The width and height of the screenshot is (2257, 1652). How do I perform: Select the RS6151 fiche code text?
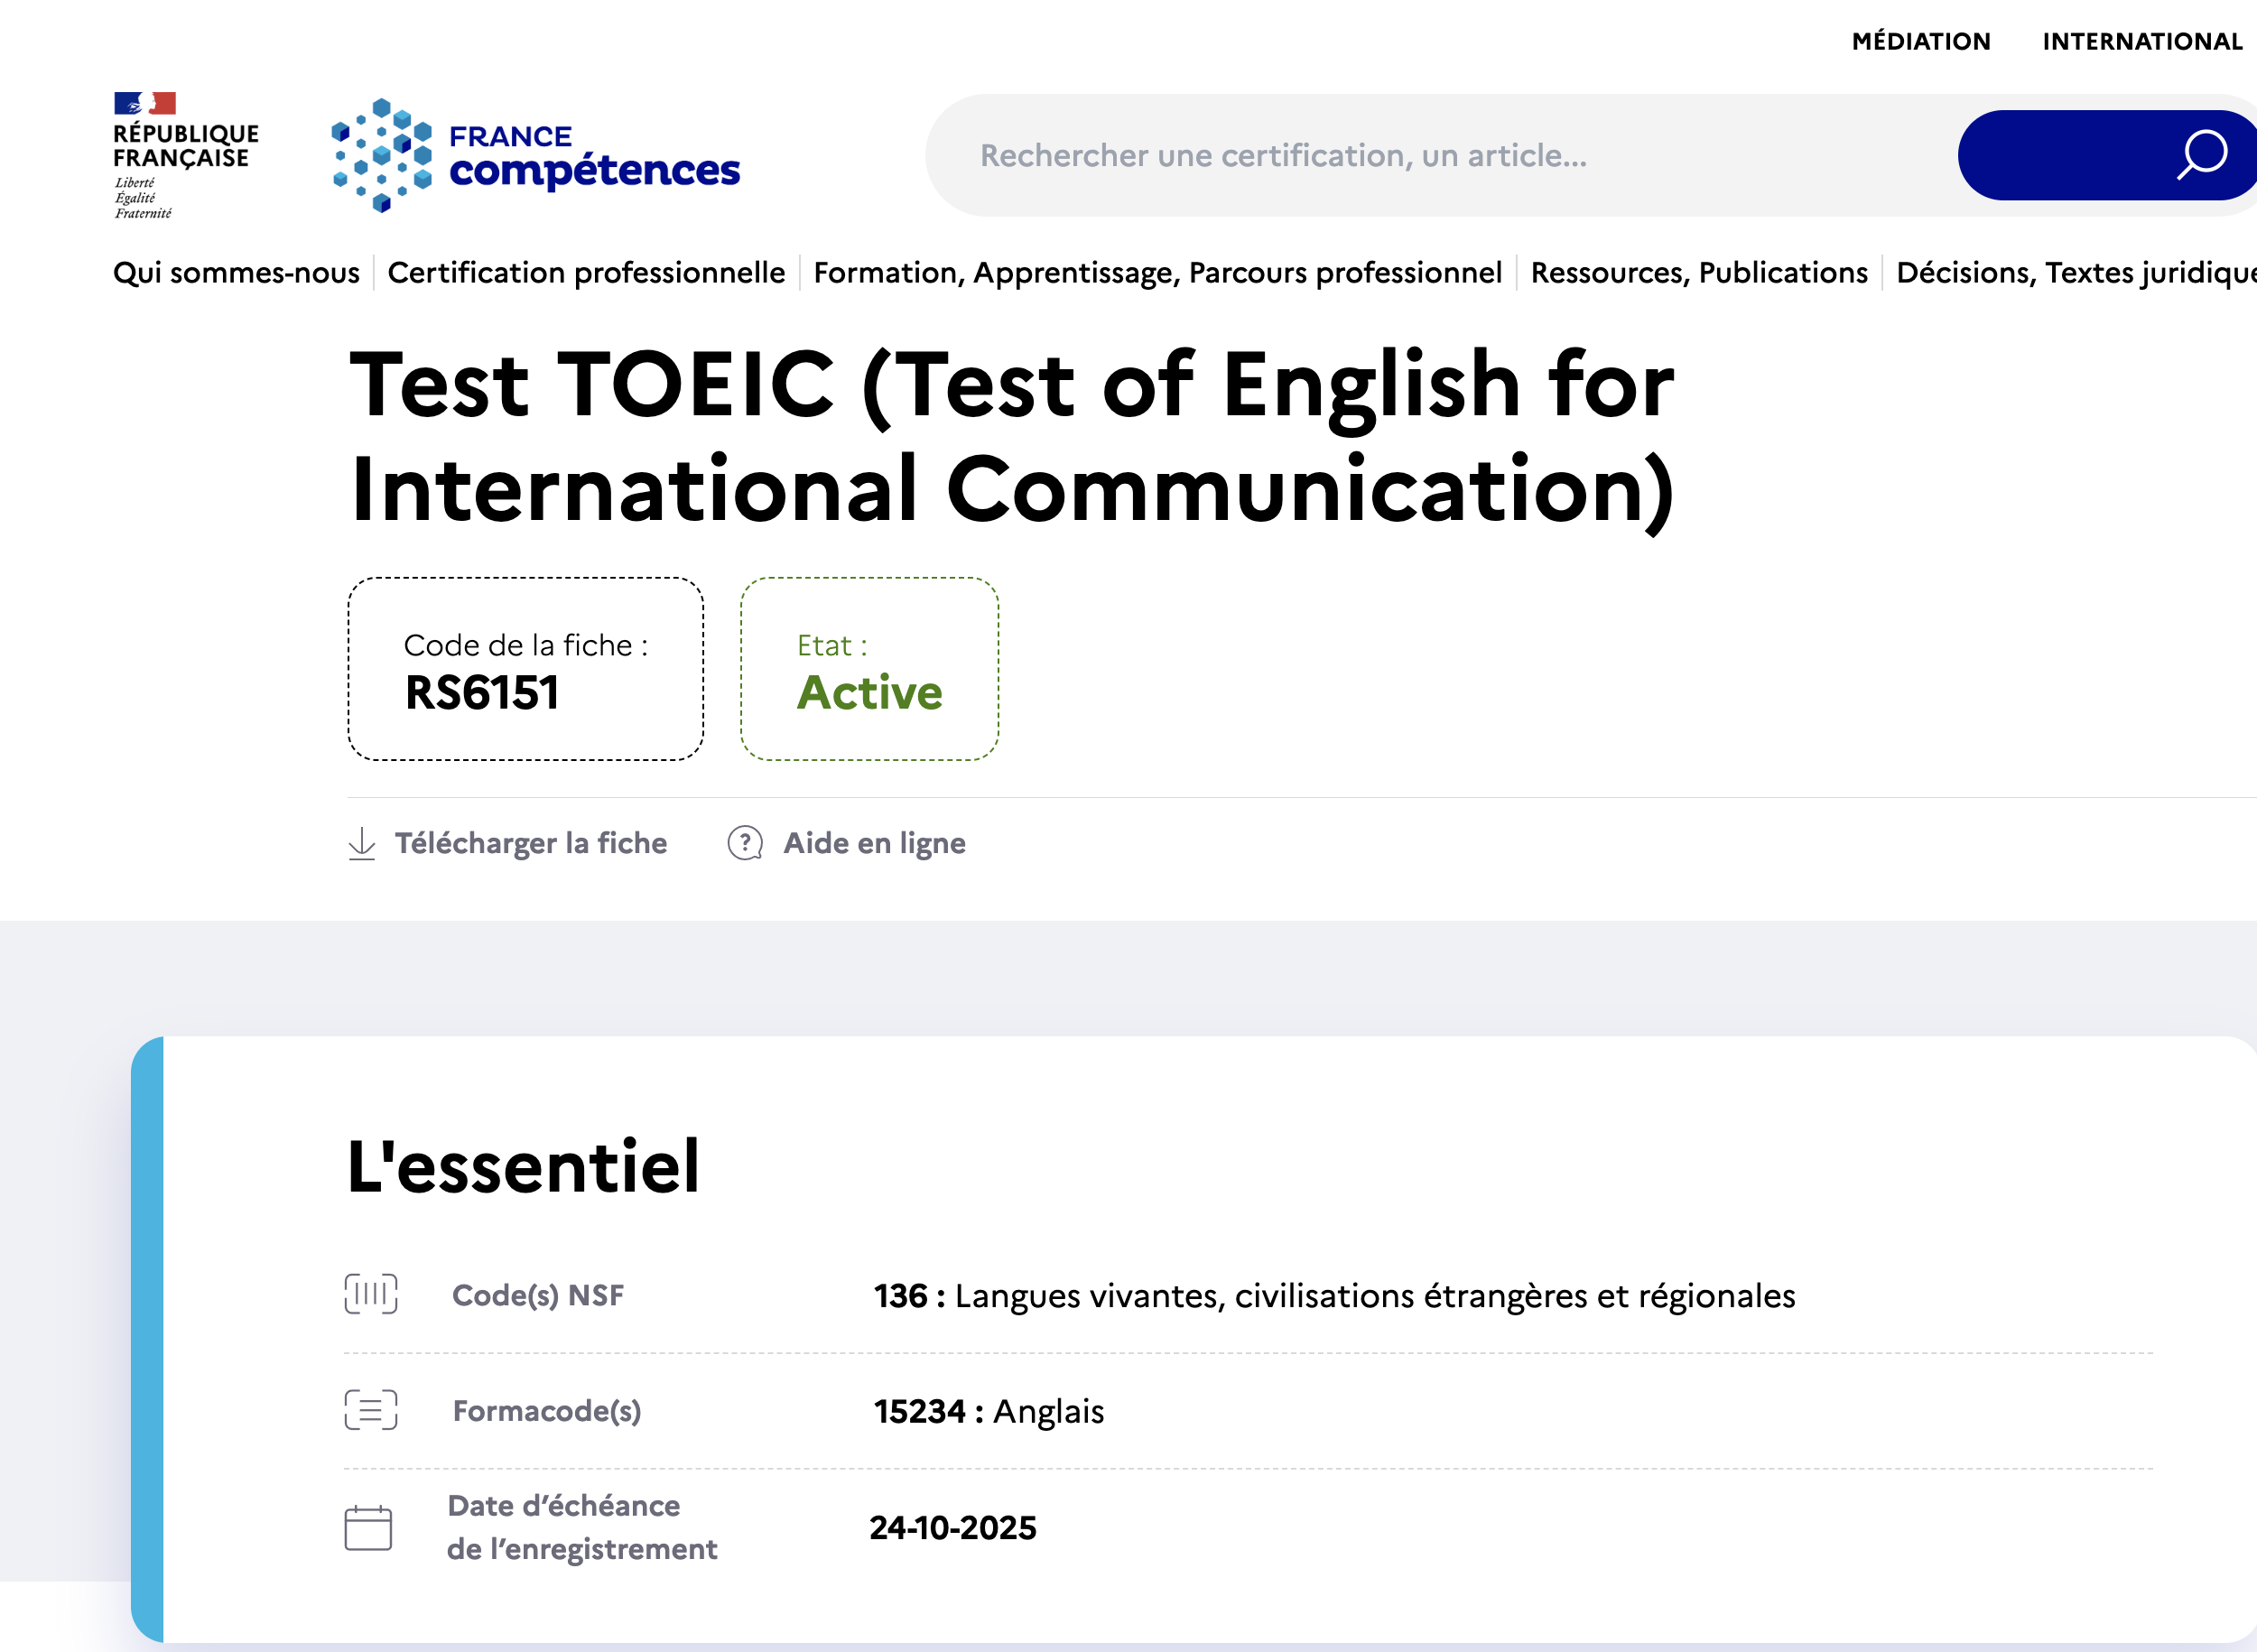pos(482,693)
